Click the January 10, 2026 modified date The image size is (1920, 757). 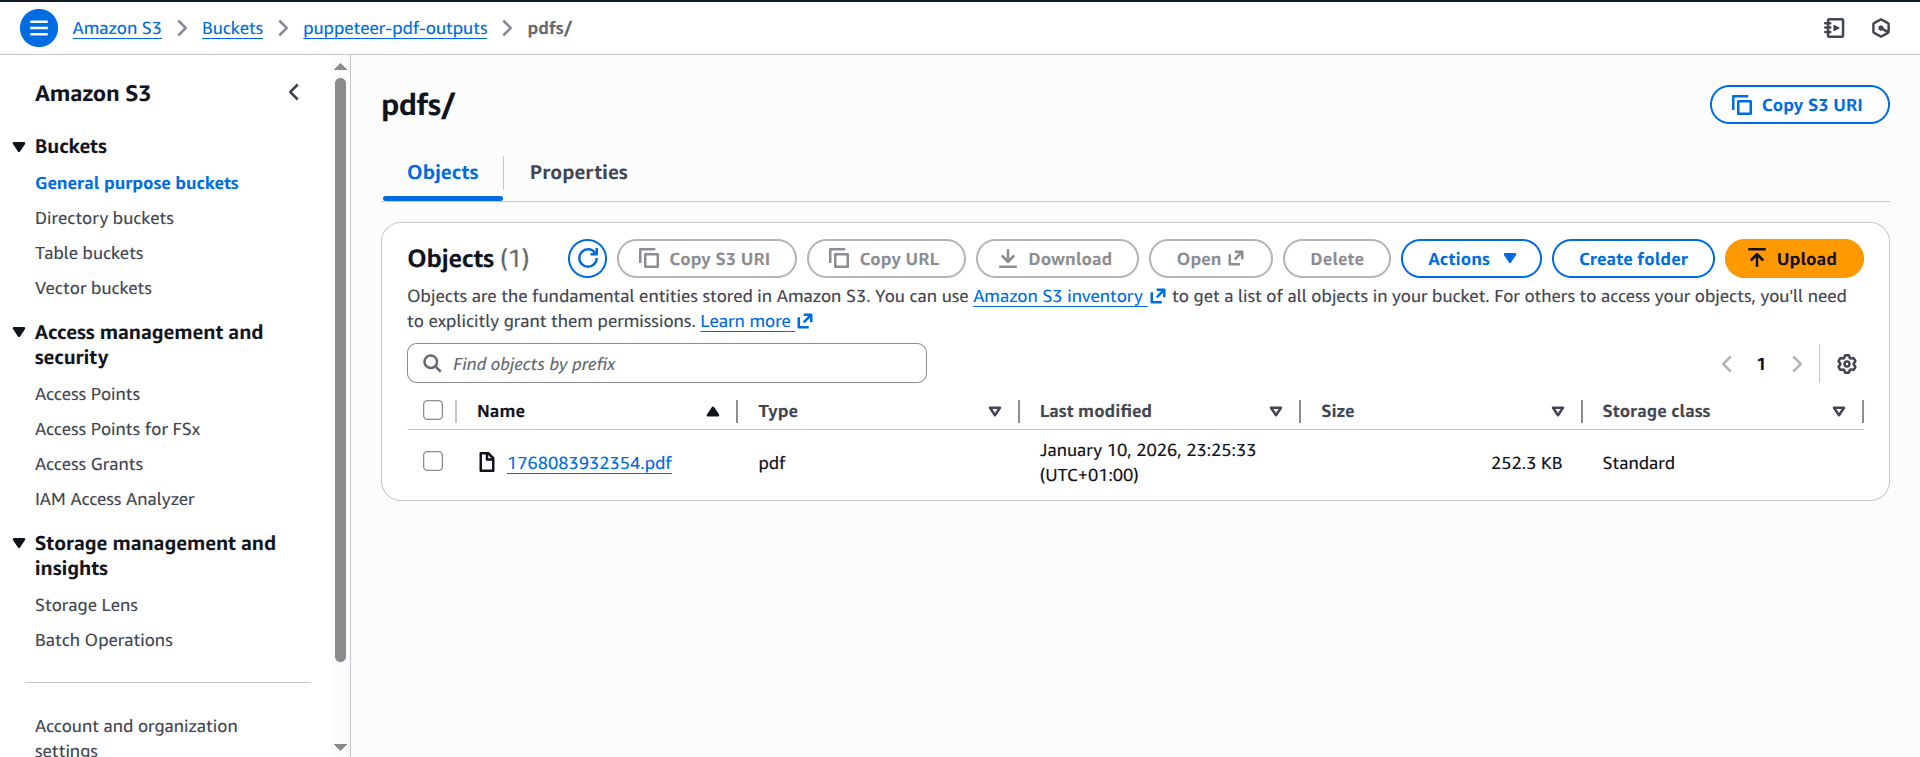click(x=1148, y=462)
